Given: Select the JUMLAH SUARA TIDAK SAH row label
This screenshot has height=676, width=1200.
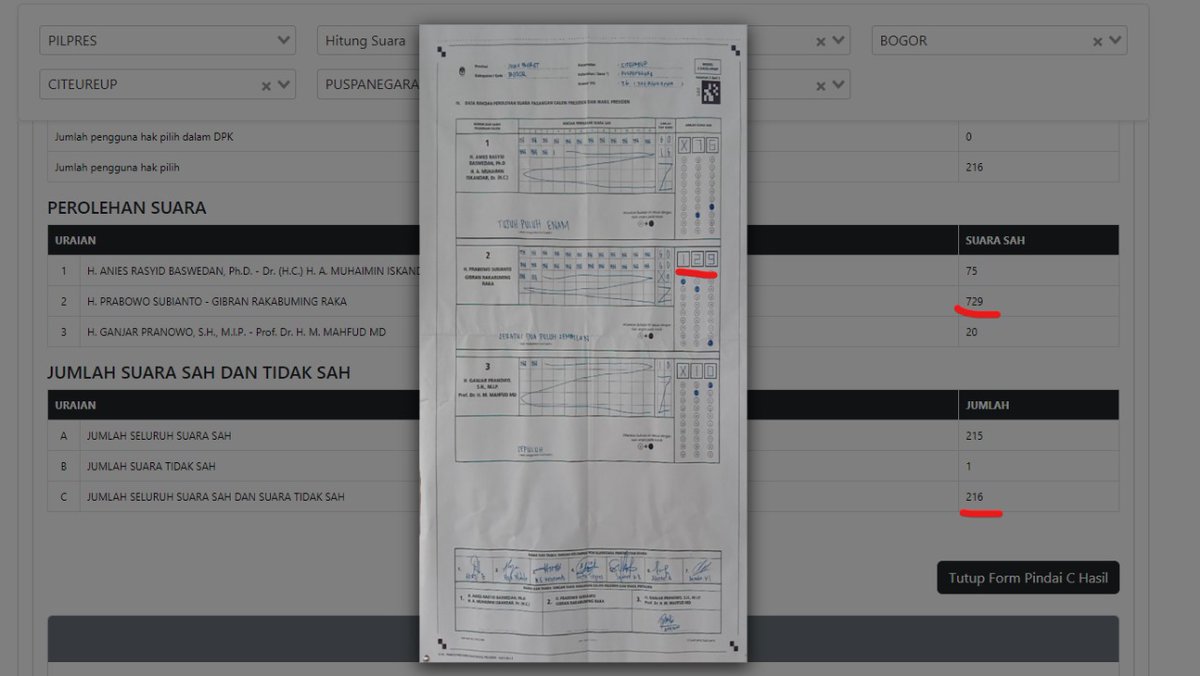Looking at the screenshot, I should click(x=151, y=466).
